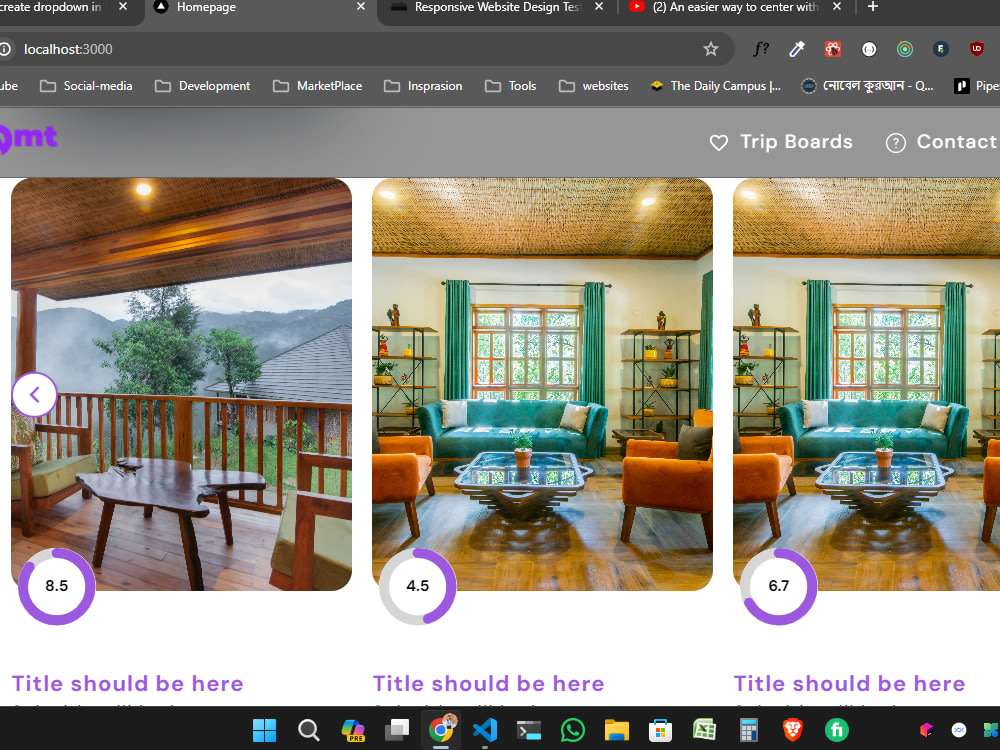1000x750 pixels.
Task: Star the page using the bookmark icon
Action: [x=711, y=48]
